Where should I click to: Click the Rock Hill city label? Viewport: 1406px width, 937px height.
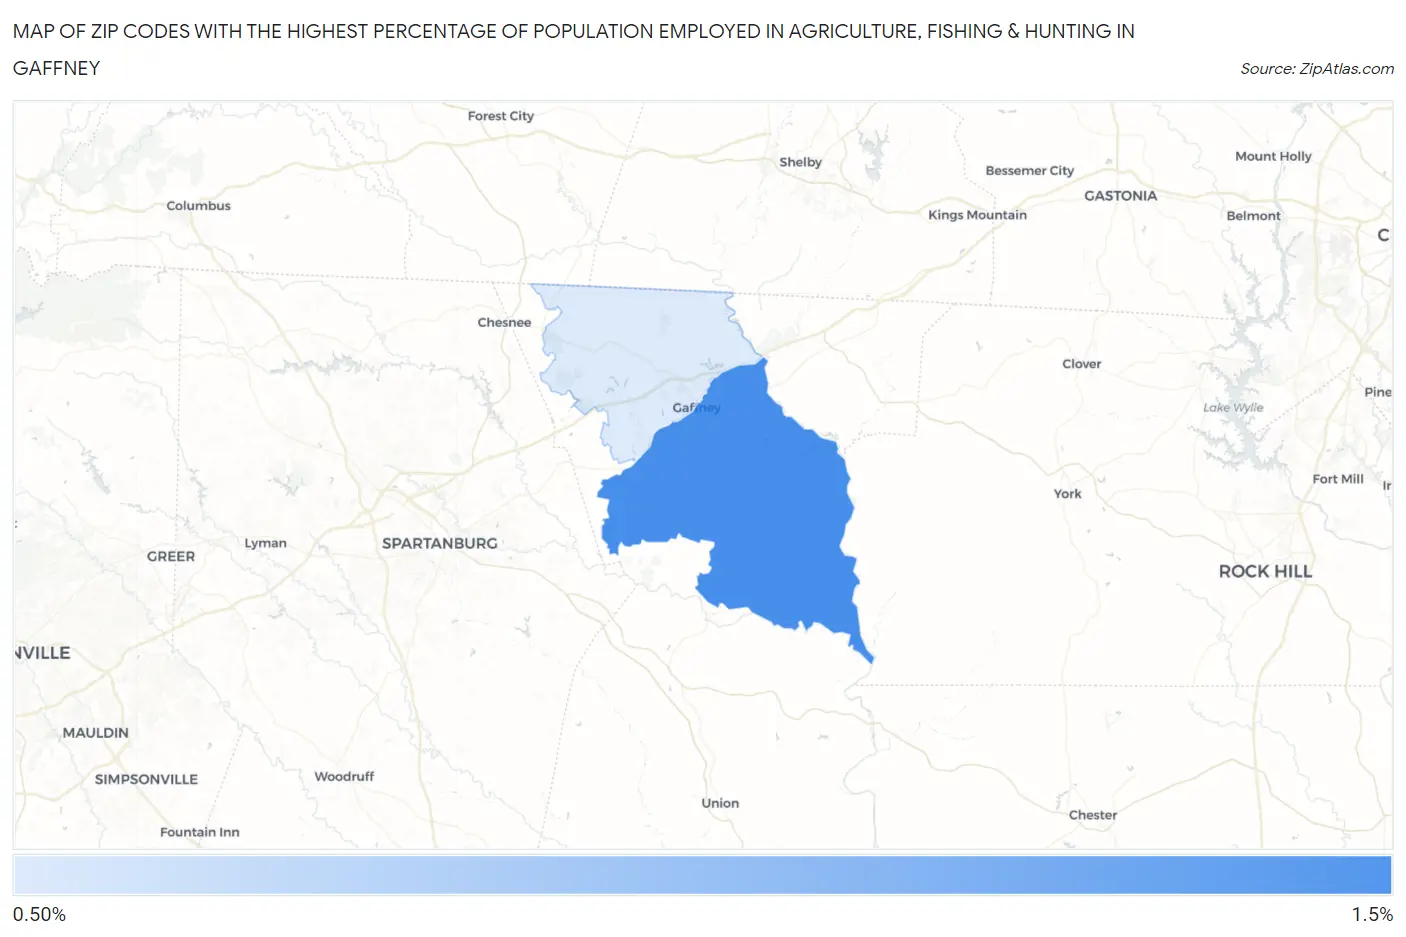(x=1265, y=571)
